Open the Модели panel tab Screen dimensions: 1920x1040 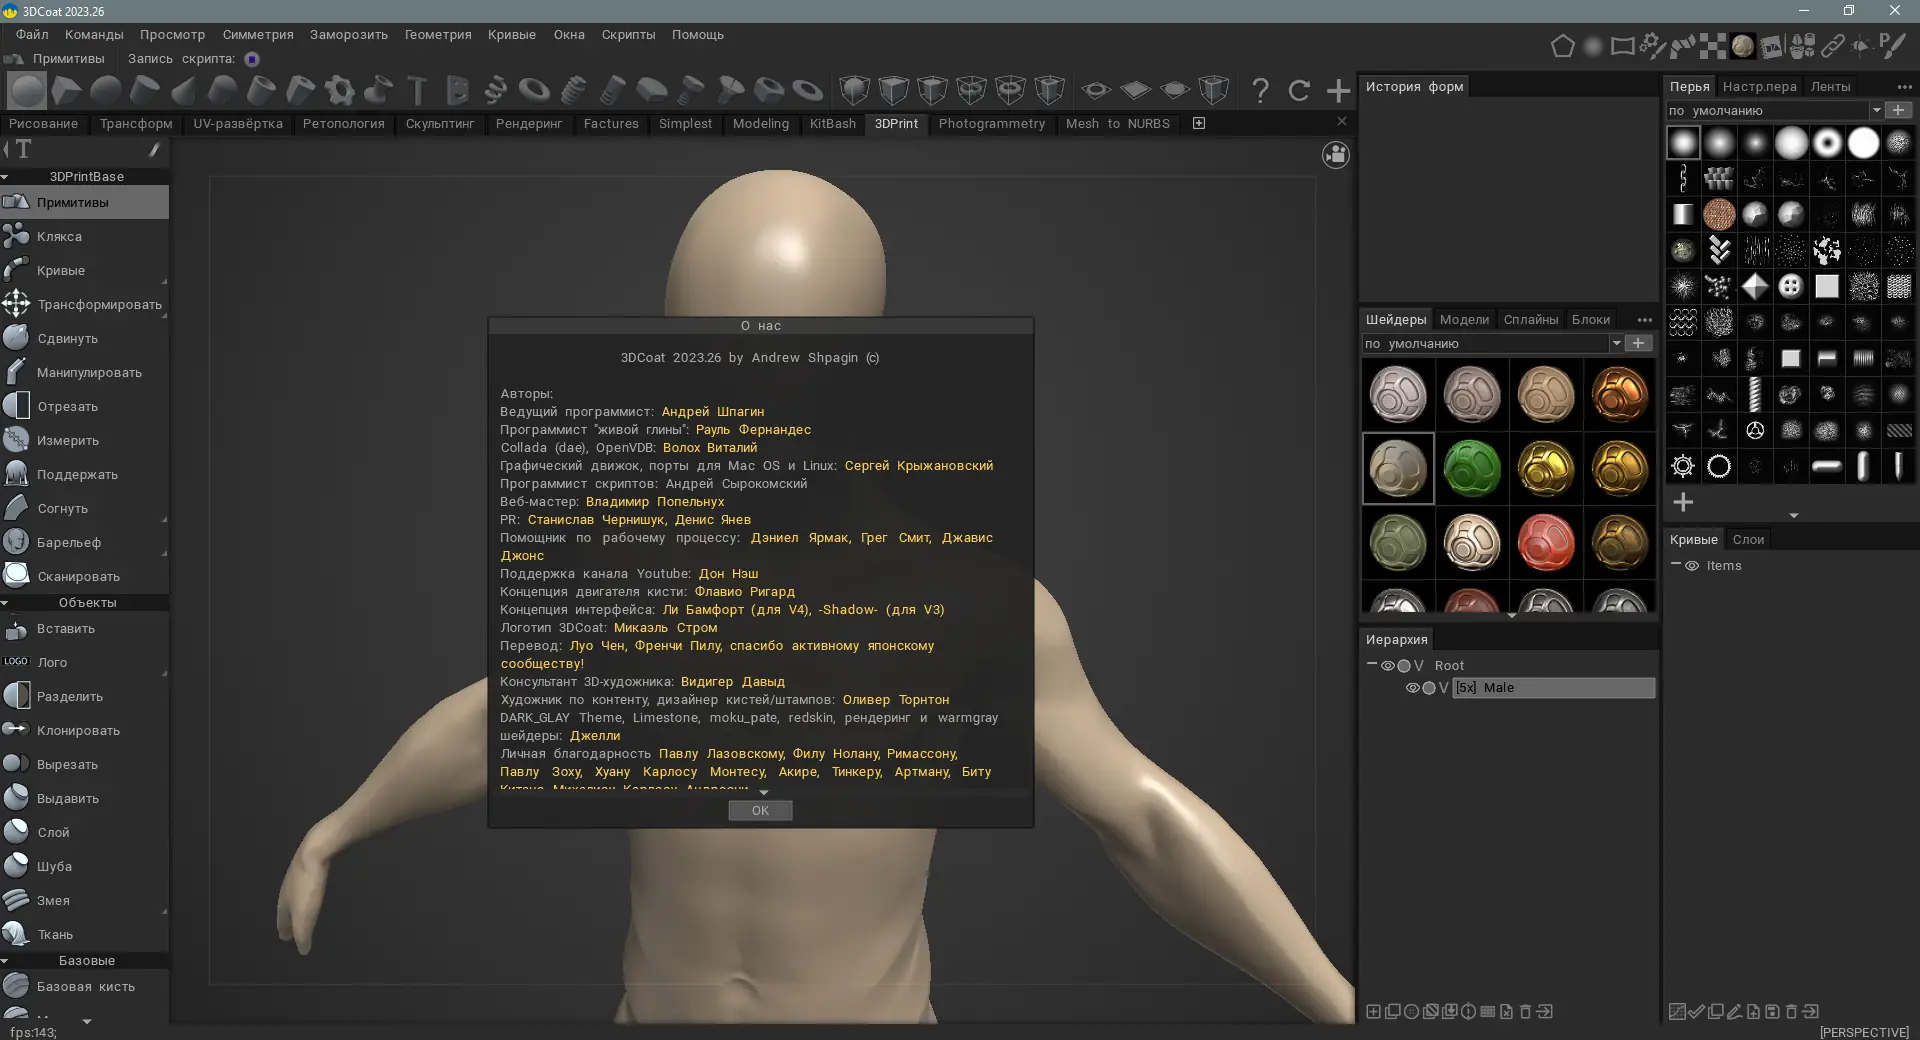coord(1465,320)
